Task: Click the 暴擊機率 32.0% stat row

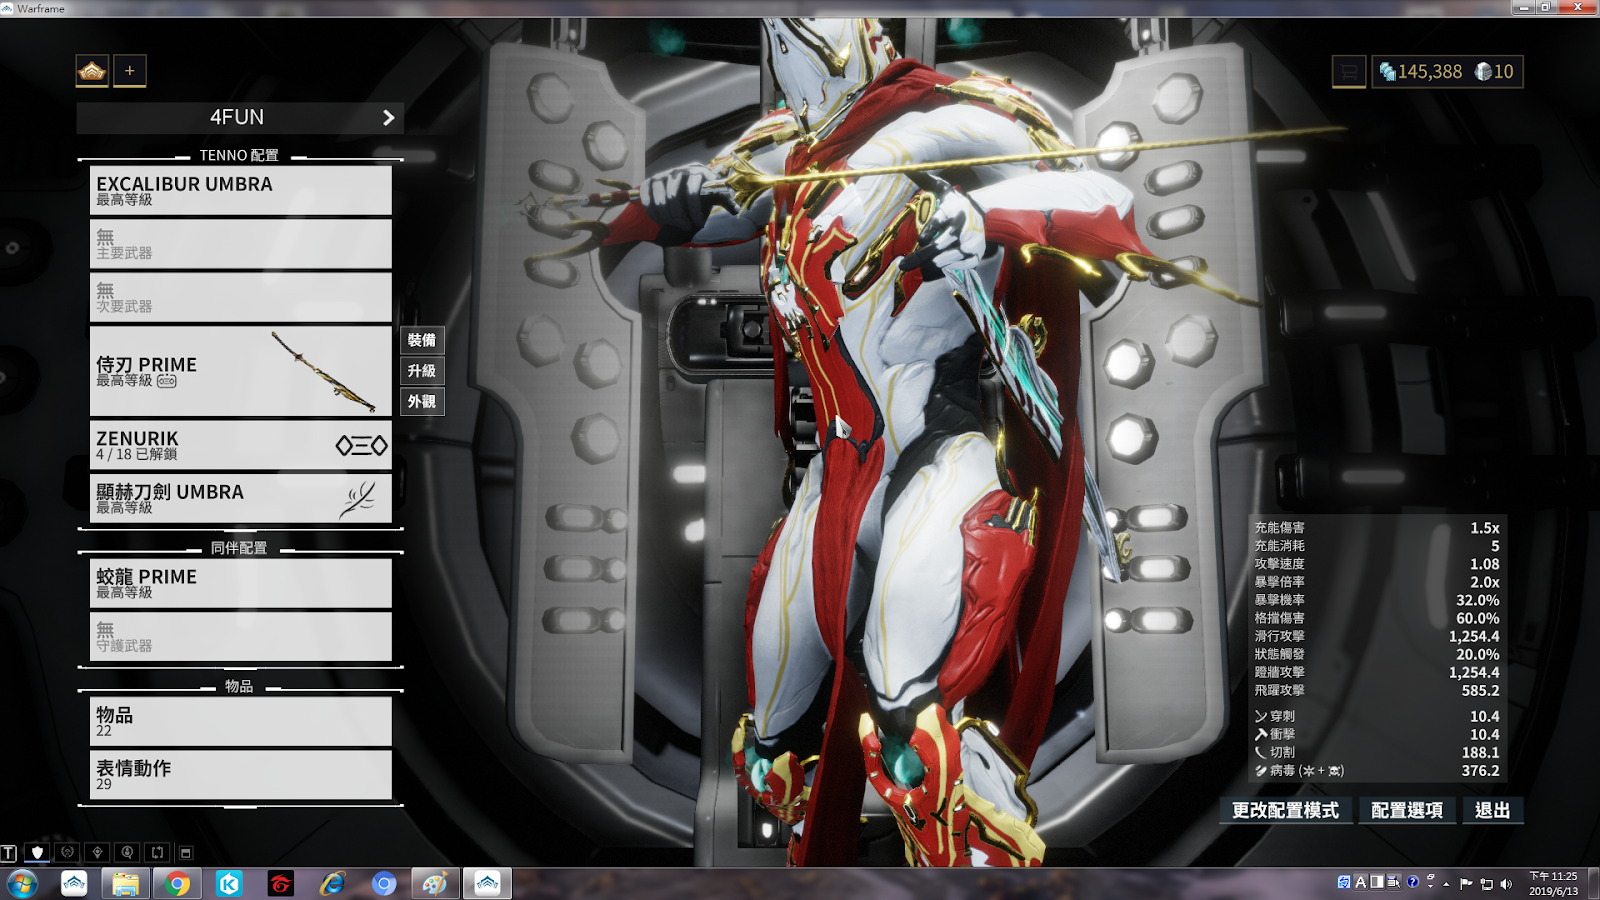Action: tap(1377, 600)
